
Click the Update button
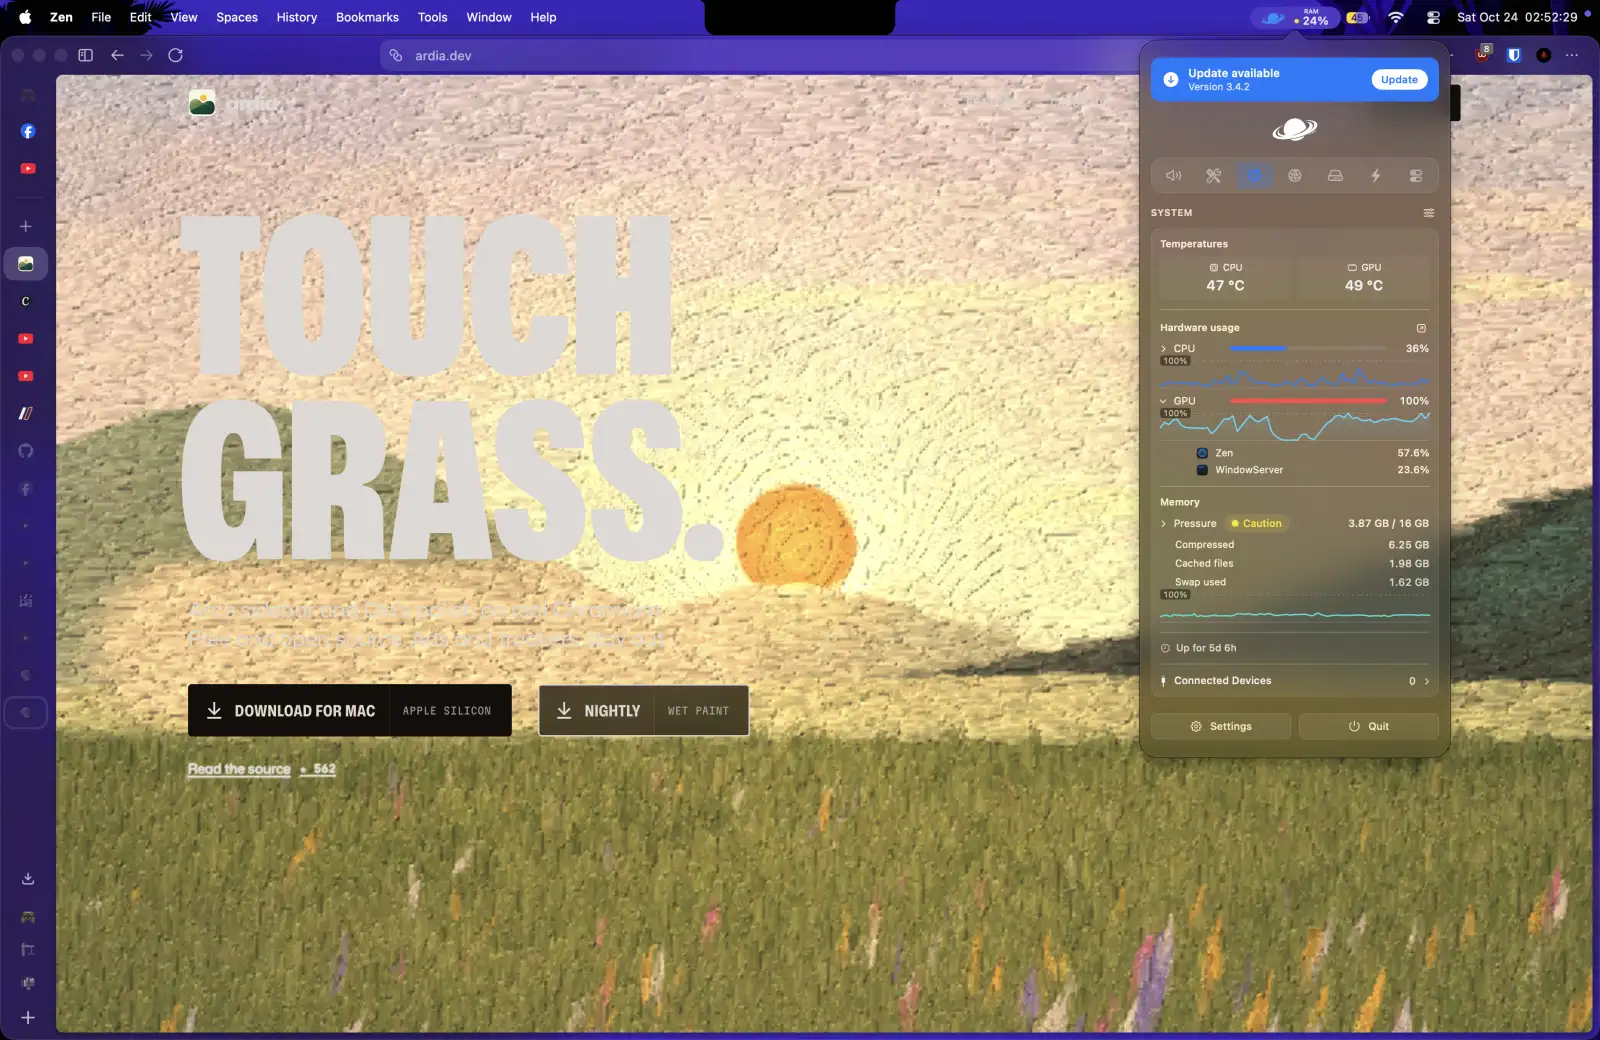click(x=1399, y=80)
